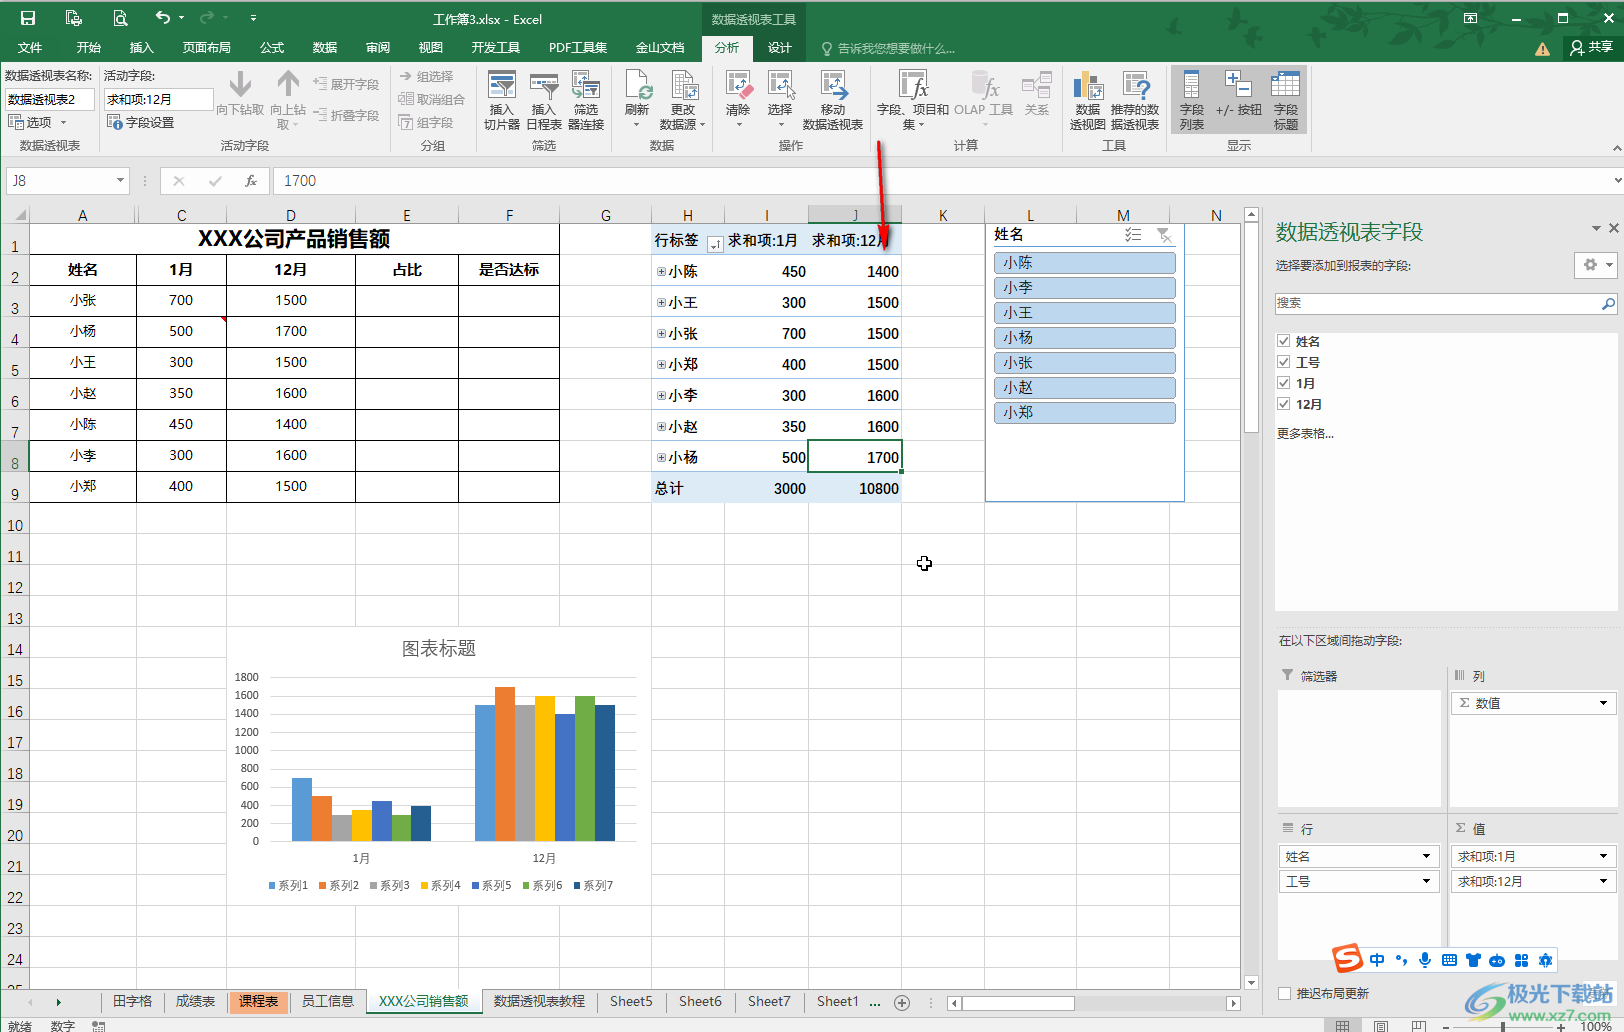This screenshot has height=1032, width=1624.
Task: Click slicer multi-select icon
Action: coord(1133,235)
